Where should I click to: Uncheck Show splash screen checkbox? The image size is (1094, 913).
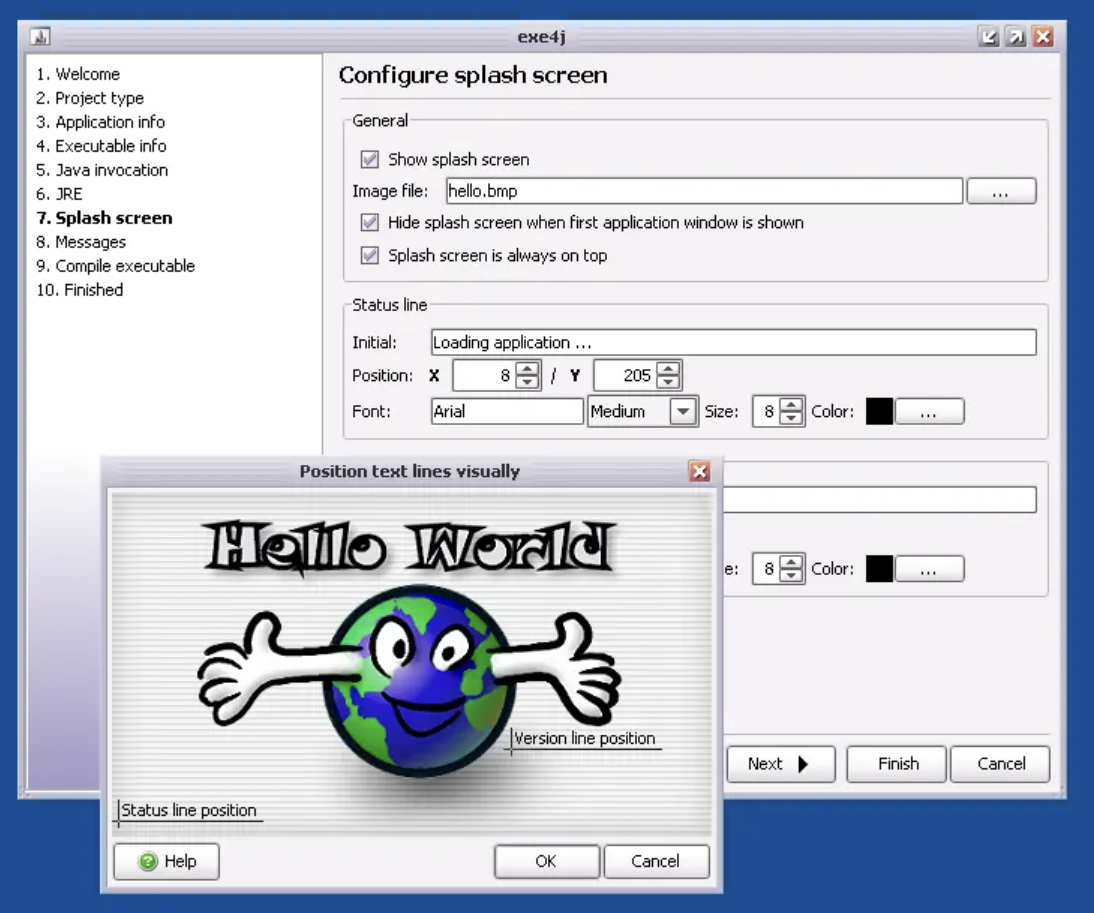click(x=370, y=160)
